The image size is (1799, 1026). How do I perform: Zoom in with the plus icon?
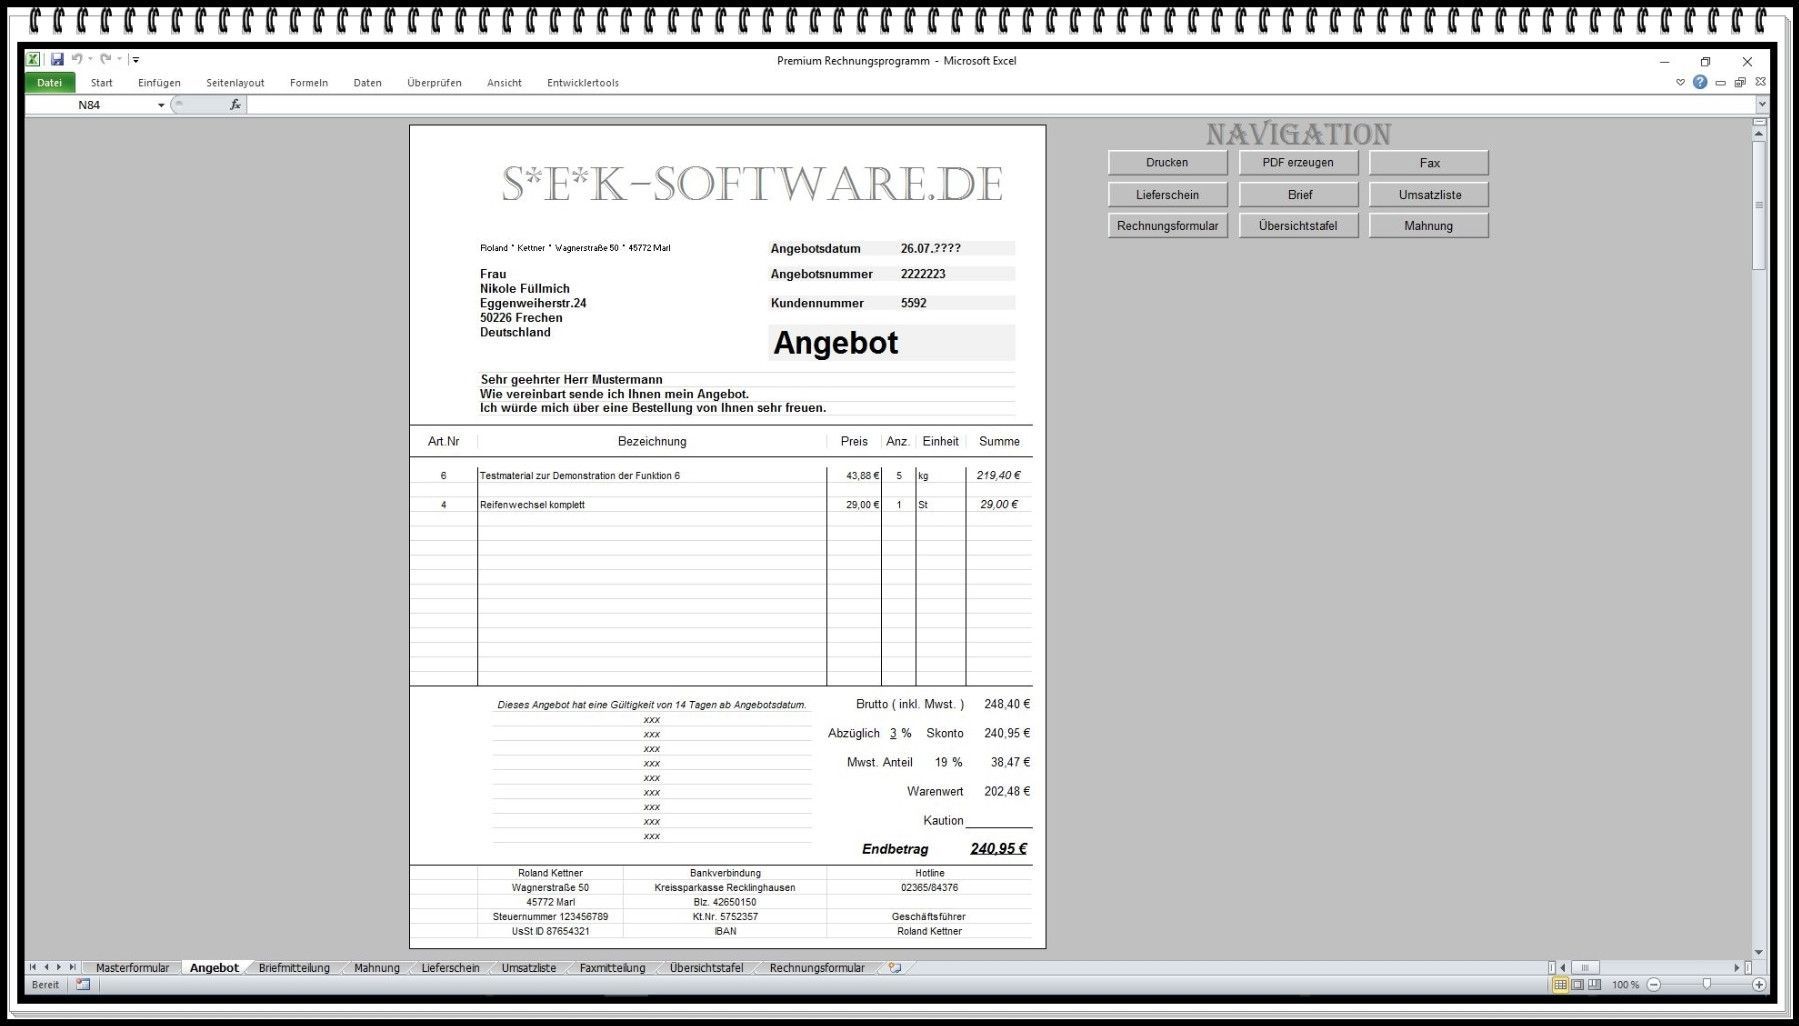(1759, 985)
